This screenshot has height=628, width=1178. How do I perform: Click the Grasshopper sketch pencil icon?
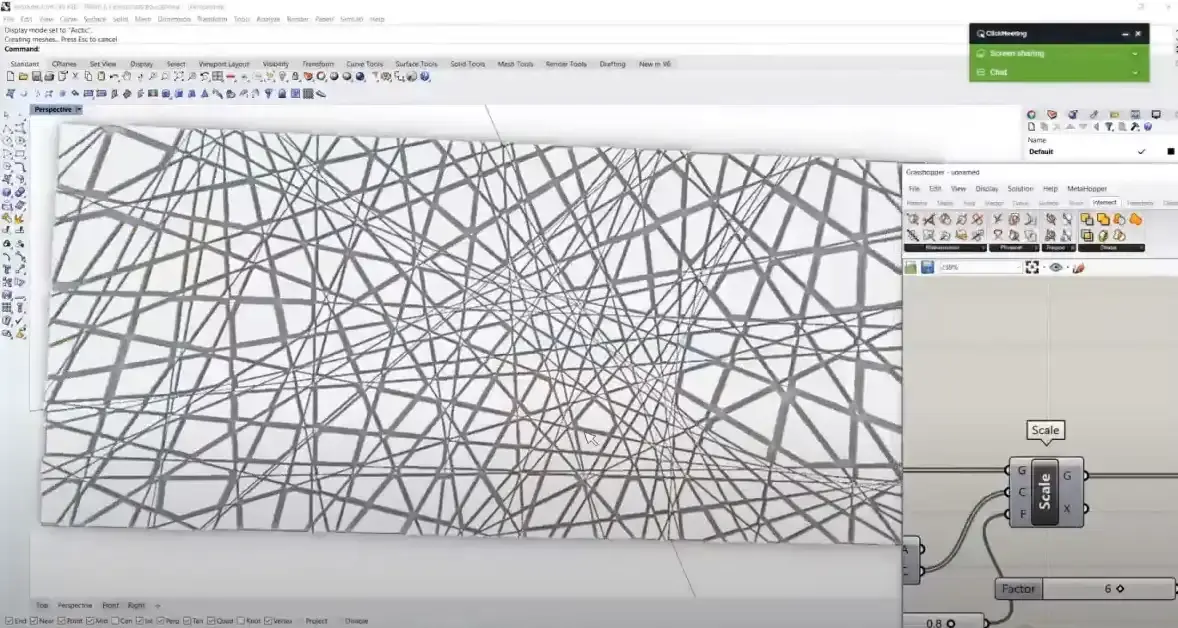(x=1079, y=267)
